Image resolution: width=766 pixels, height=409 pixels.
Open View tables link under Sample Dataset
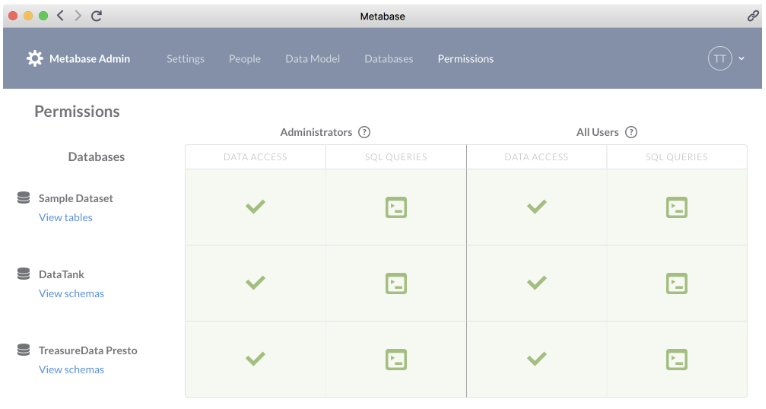[x=66, y=217]
